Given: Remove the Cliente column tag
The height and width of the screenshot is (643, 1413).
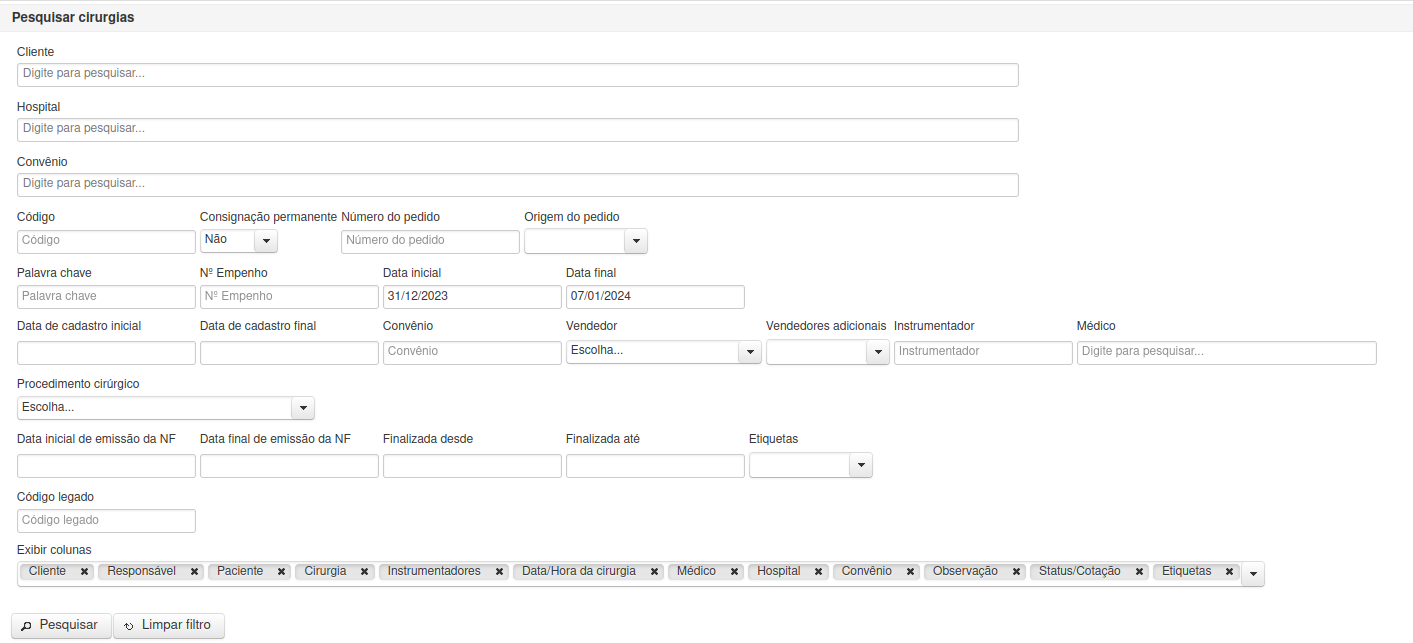Looking at the screenshot, I should coord(85,572).
